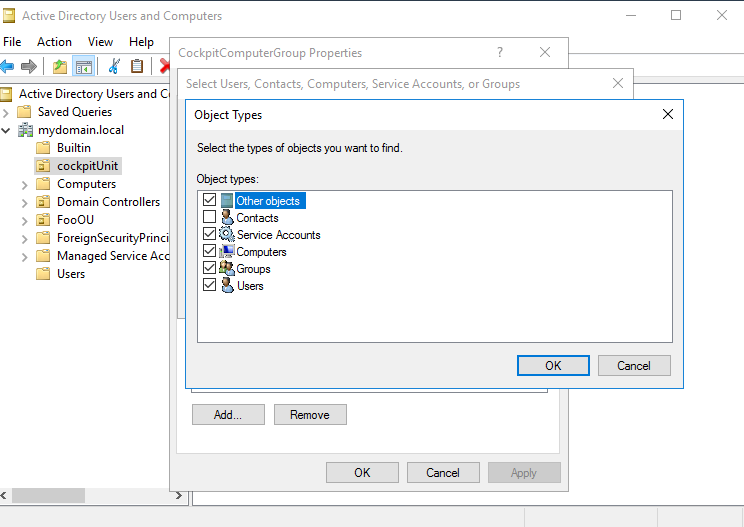
Task: Cancel the Object Types dialog
Action: (x=634, y=366)
